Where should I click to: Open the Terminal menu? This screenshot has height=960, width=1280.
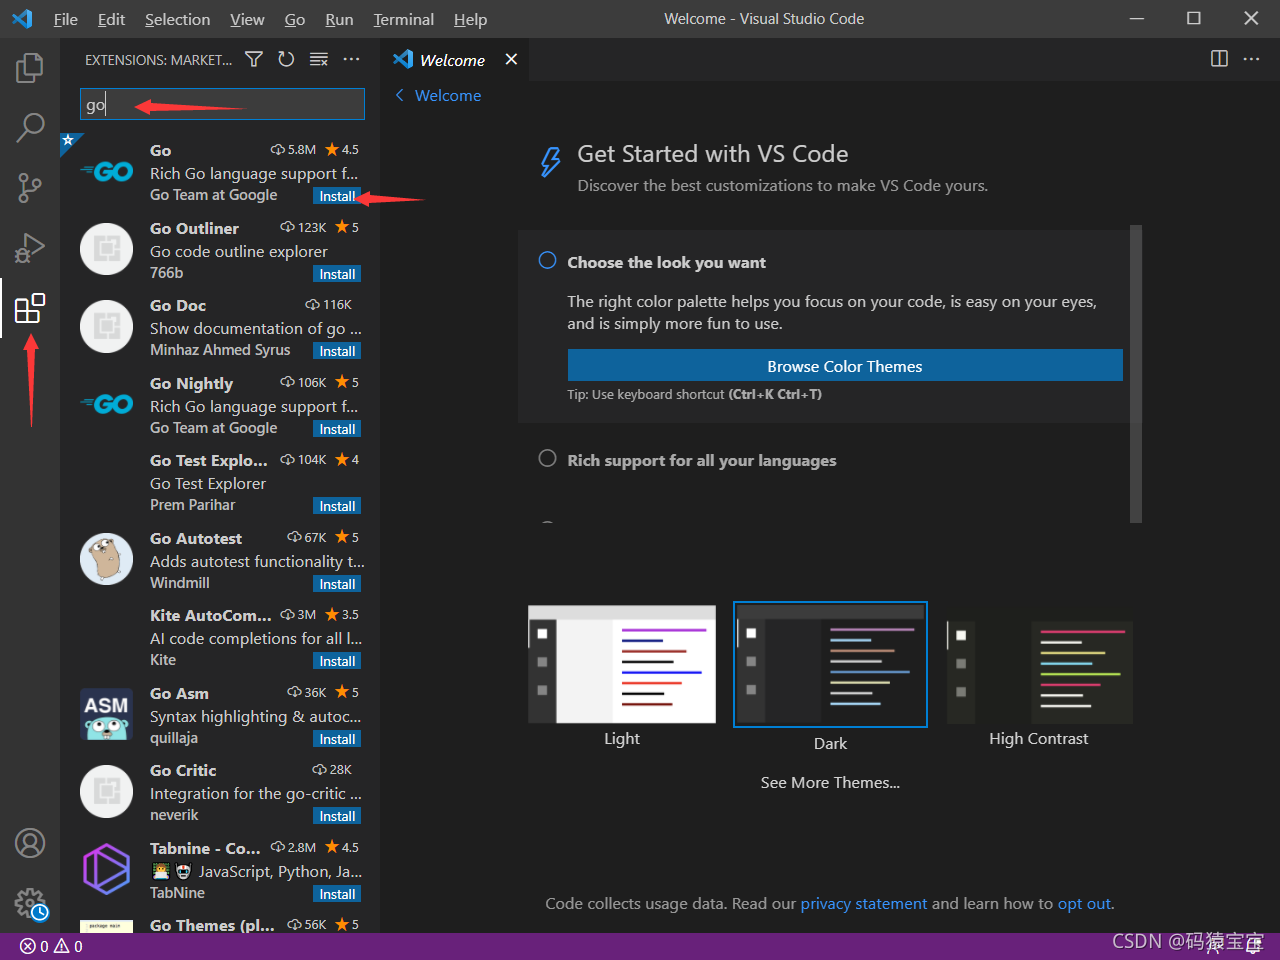(403, 19)
